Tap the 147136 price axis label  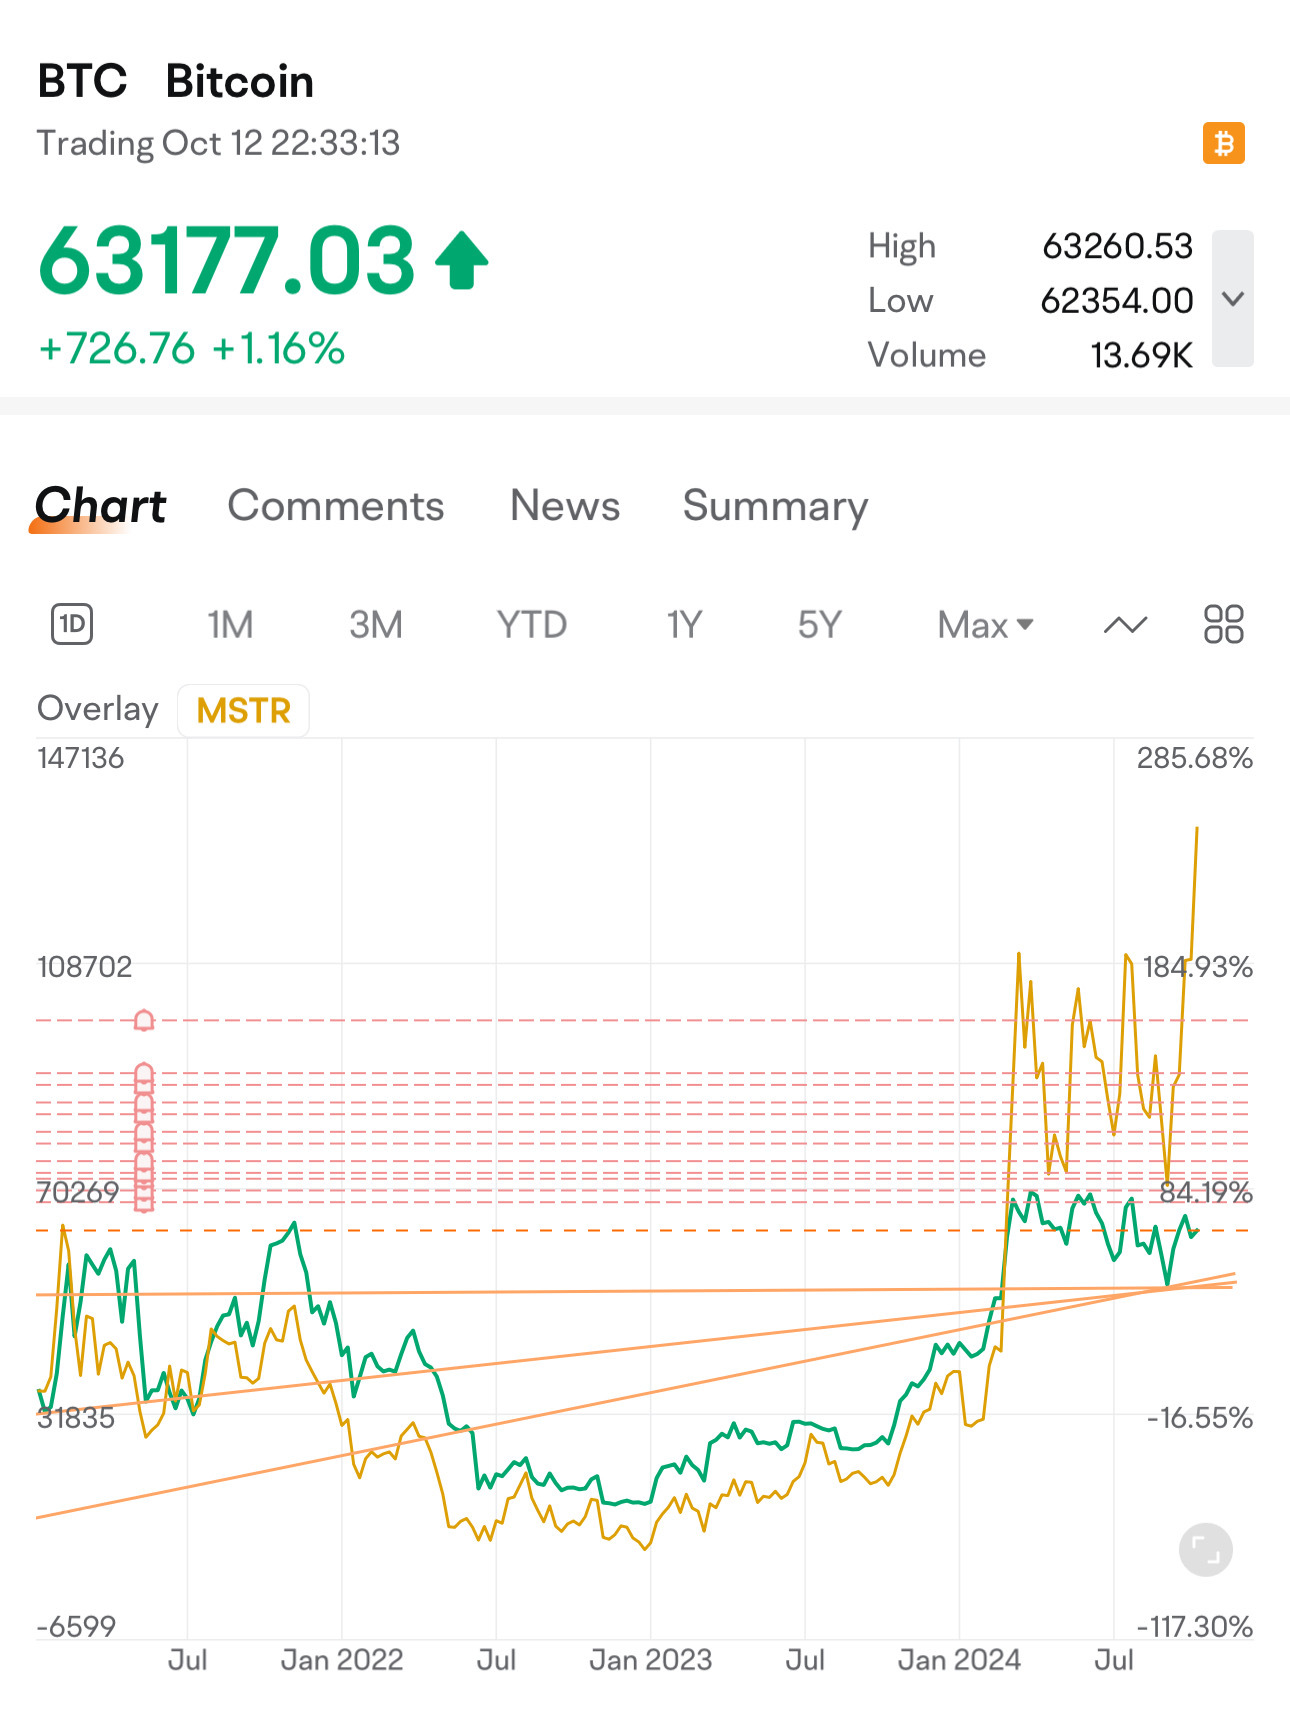[x=81, y=758]
